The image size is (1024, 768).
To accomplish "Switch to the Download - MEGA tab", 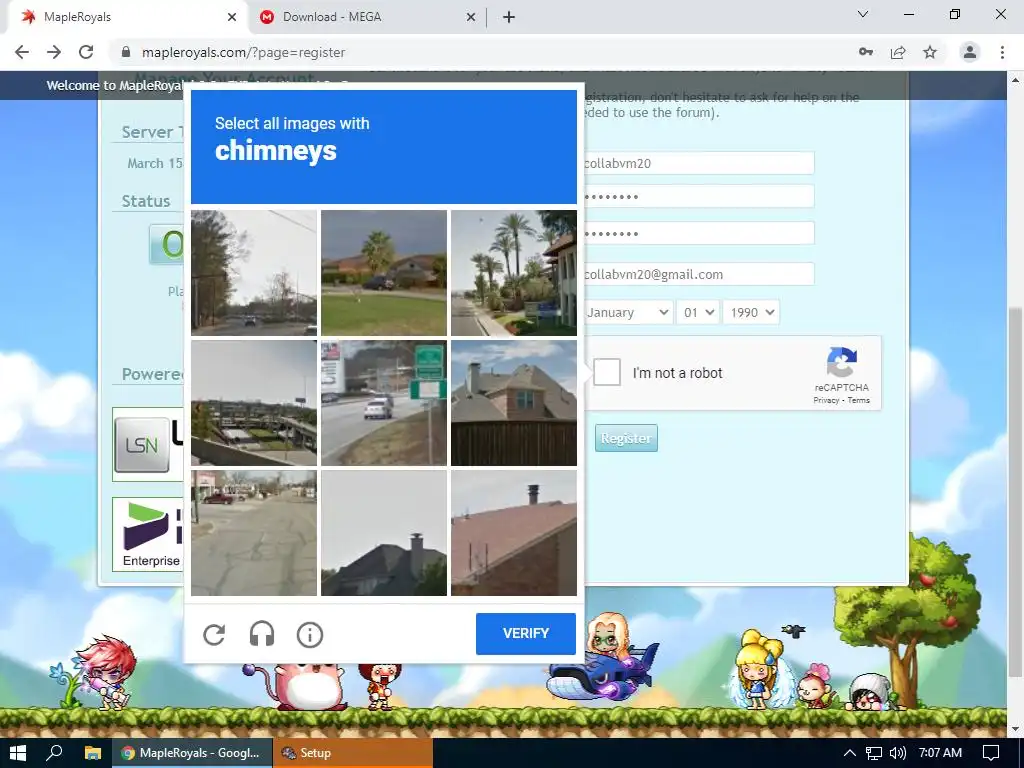I will click(367, 17).
